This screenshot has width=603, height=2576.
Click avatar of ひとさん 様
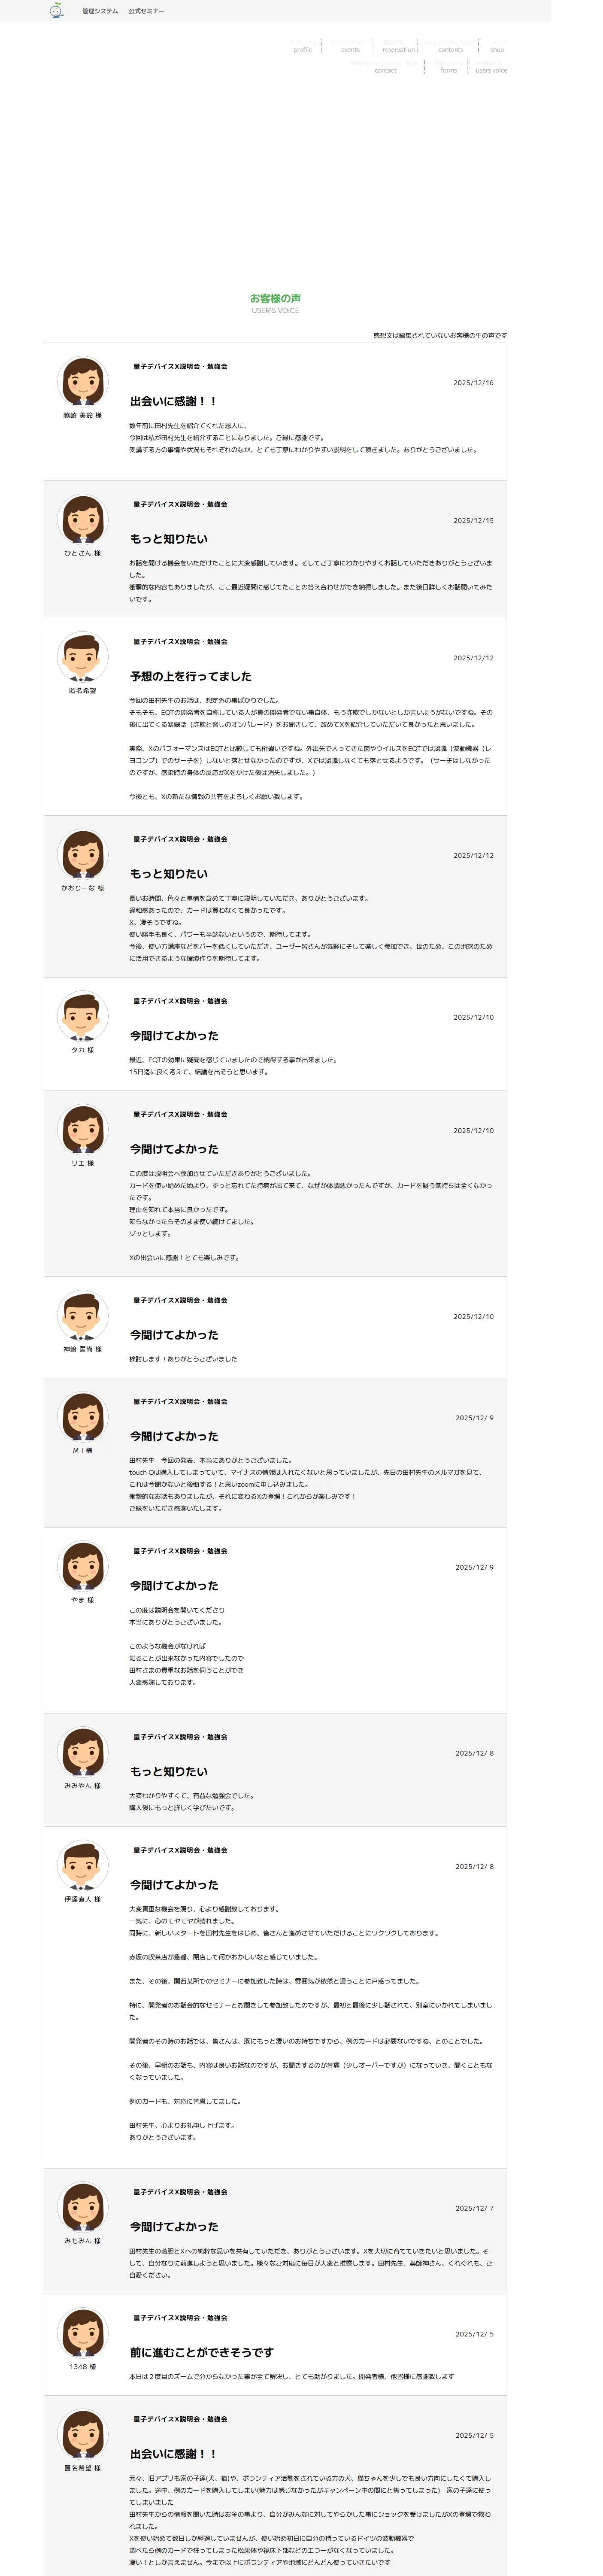tap(83, 519)
